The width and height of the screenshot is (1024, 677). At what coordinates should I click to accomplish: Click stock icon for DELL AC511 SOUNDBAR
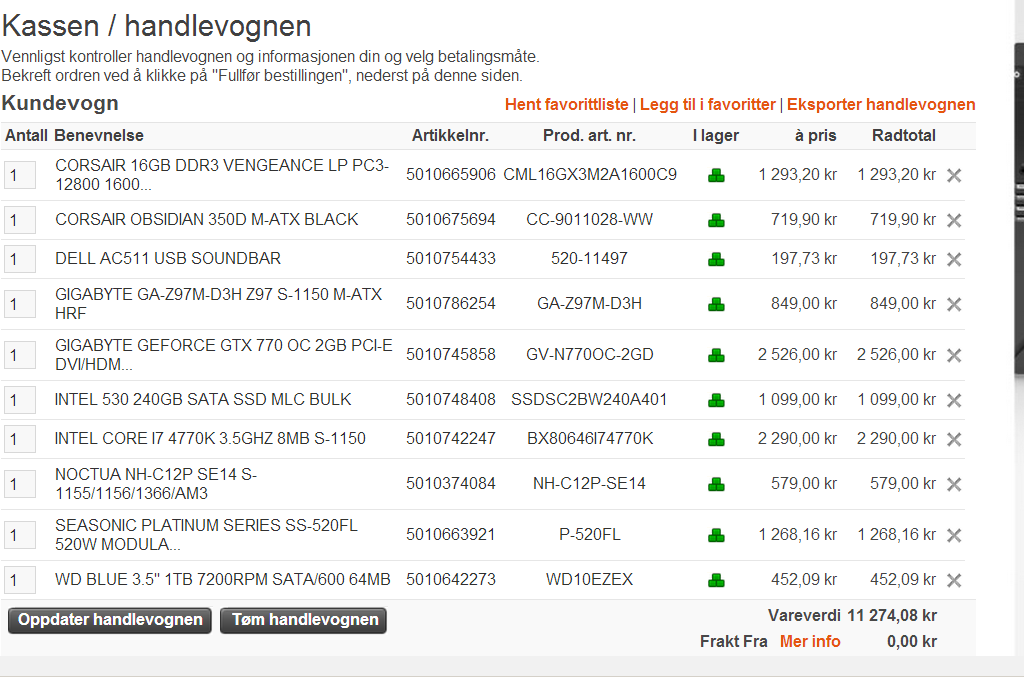click(x=716, y=260)
